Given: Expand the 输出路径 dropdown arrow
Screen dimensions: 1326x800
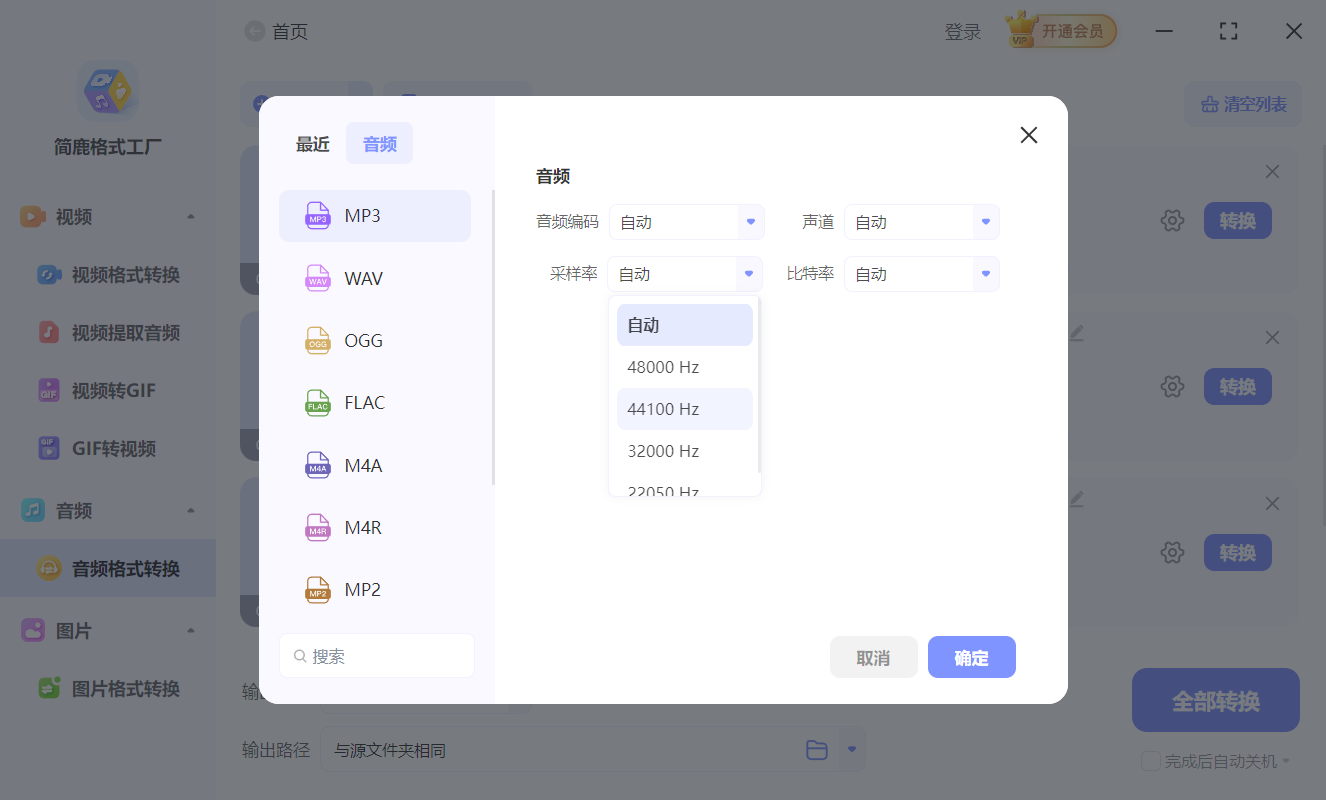Looking at the screenshot, I should coord(852,749).
